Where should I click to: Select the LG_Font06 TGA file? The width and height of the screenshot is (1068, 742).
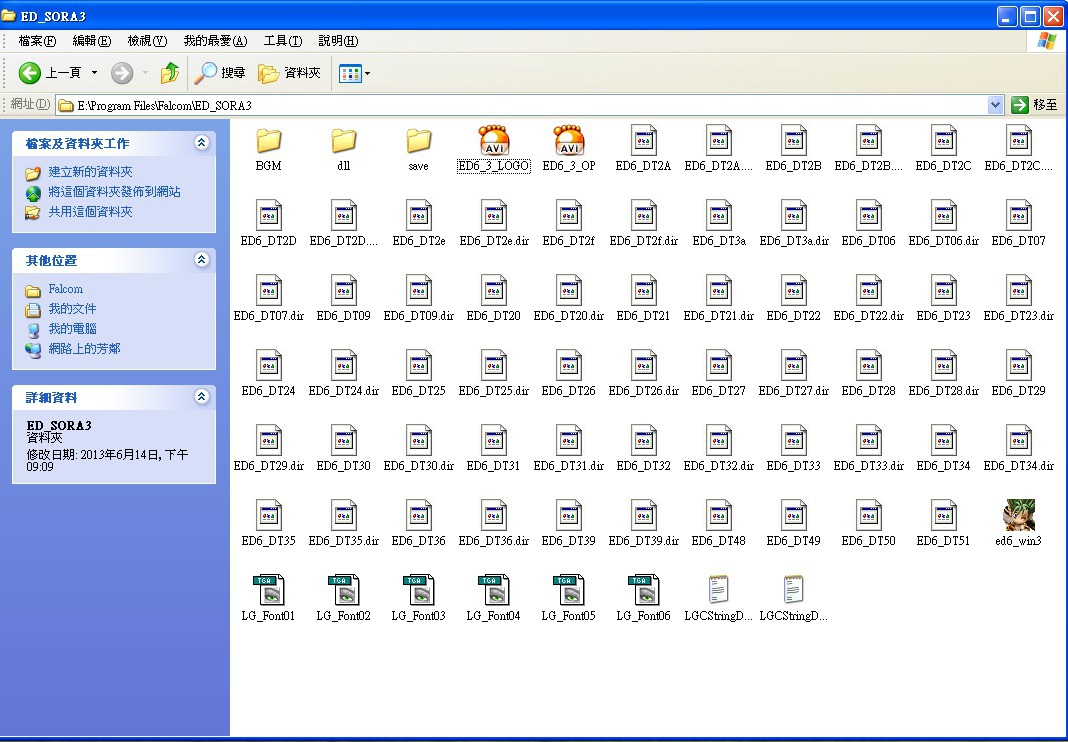coord(643,591)
